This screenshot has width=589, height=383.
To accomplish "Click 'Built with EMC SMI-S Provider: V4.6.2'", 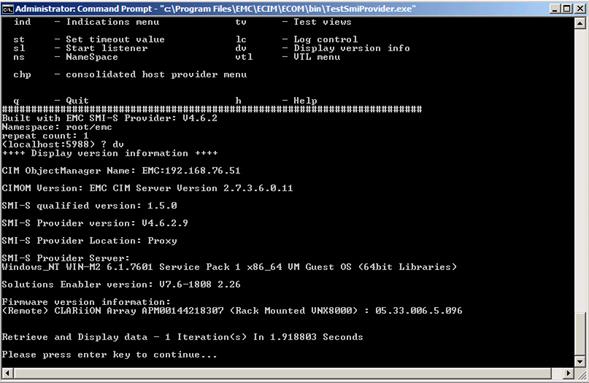I will (110, 118).
